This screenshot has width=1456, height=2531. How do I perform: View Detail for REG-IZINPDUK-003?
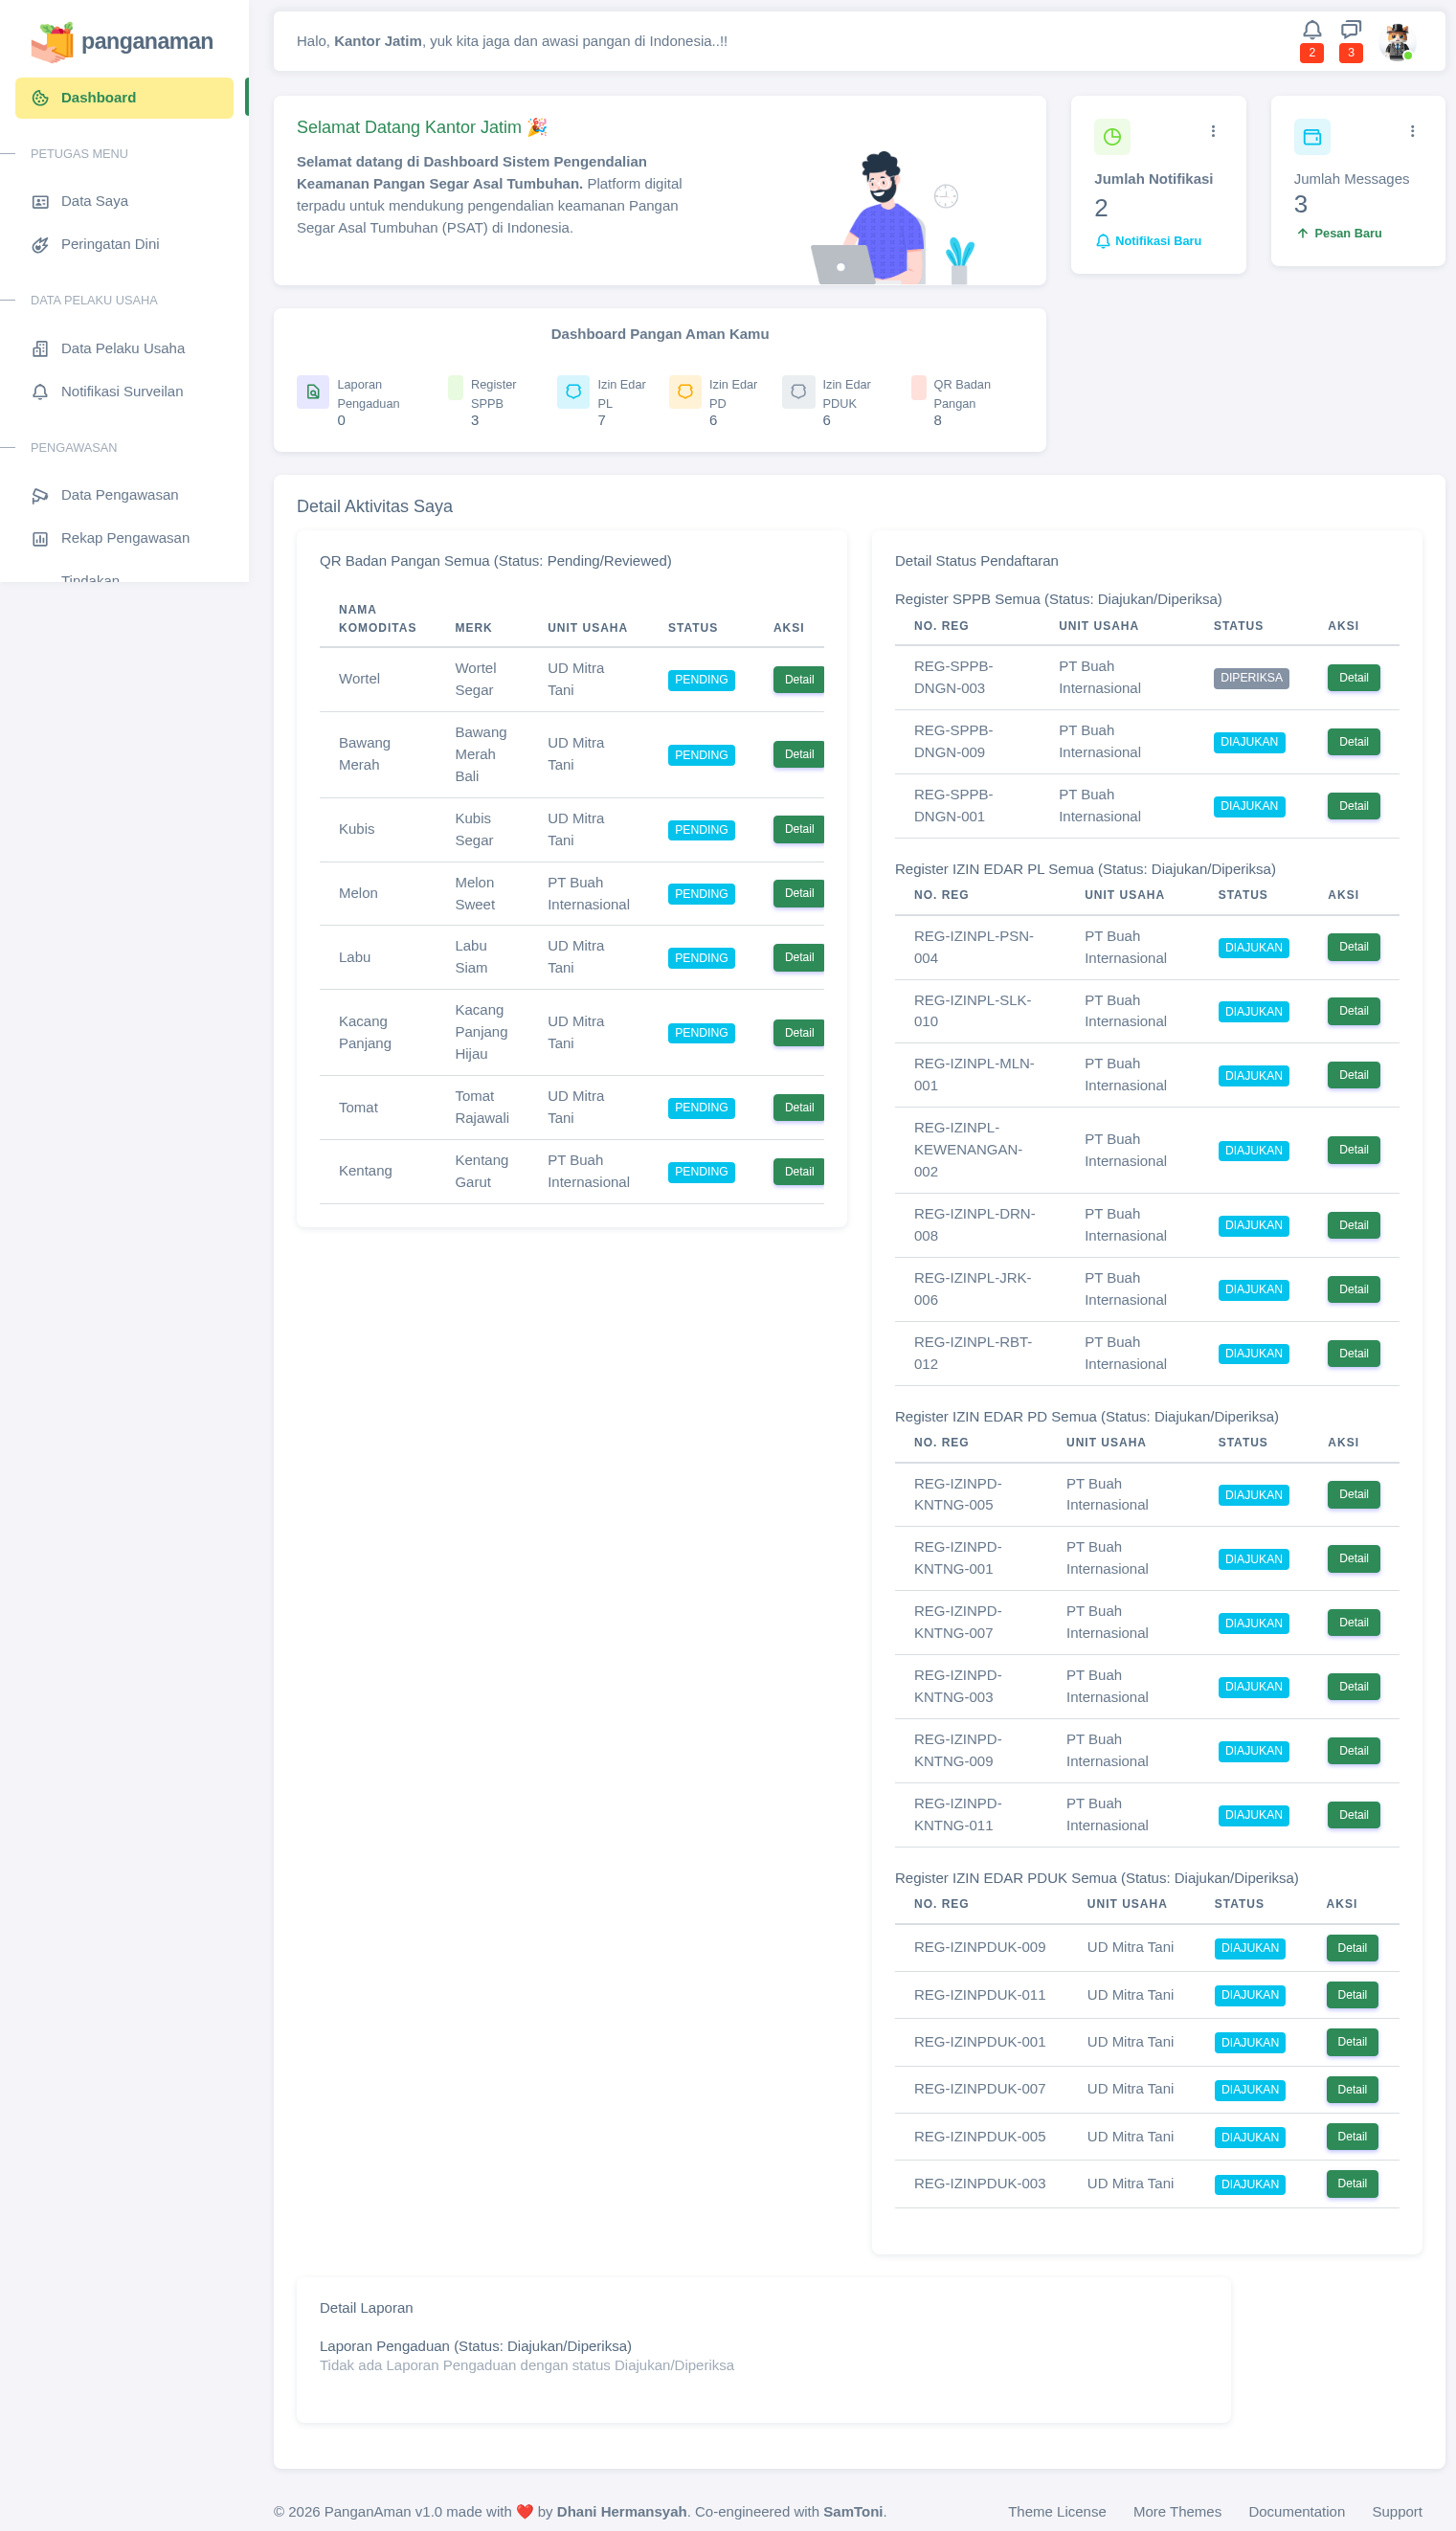coord(1351,2184)
